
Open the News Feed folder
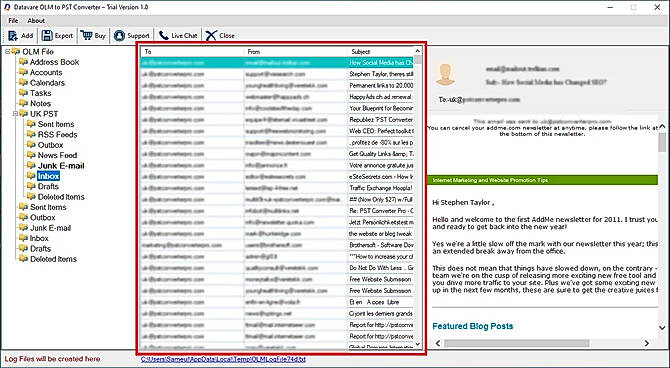pos(57,156)
